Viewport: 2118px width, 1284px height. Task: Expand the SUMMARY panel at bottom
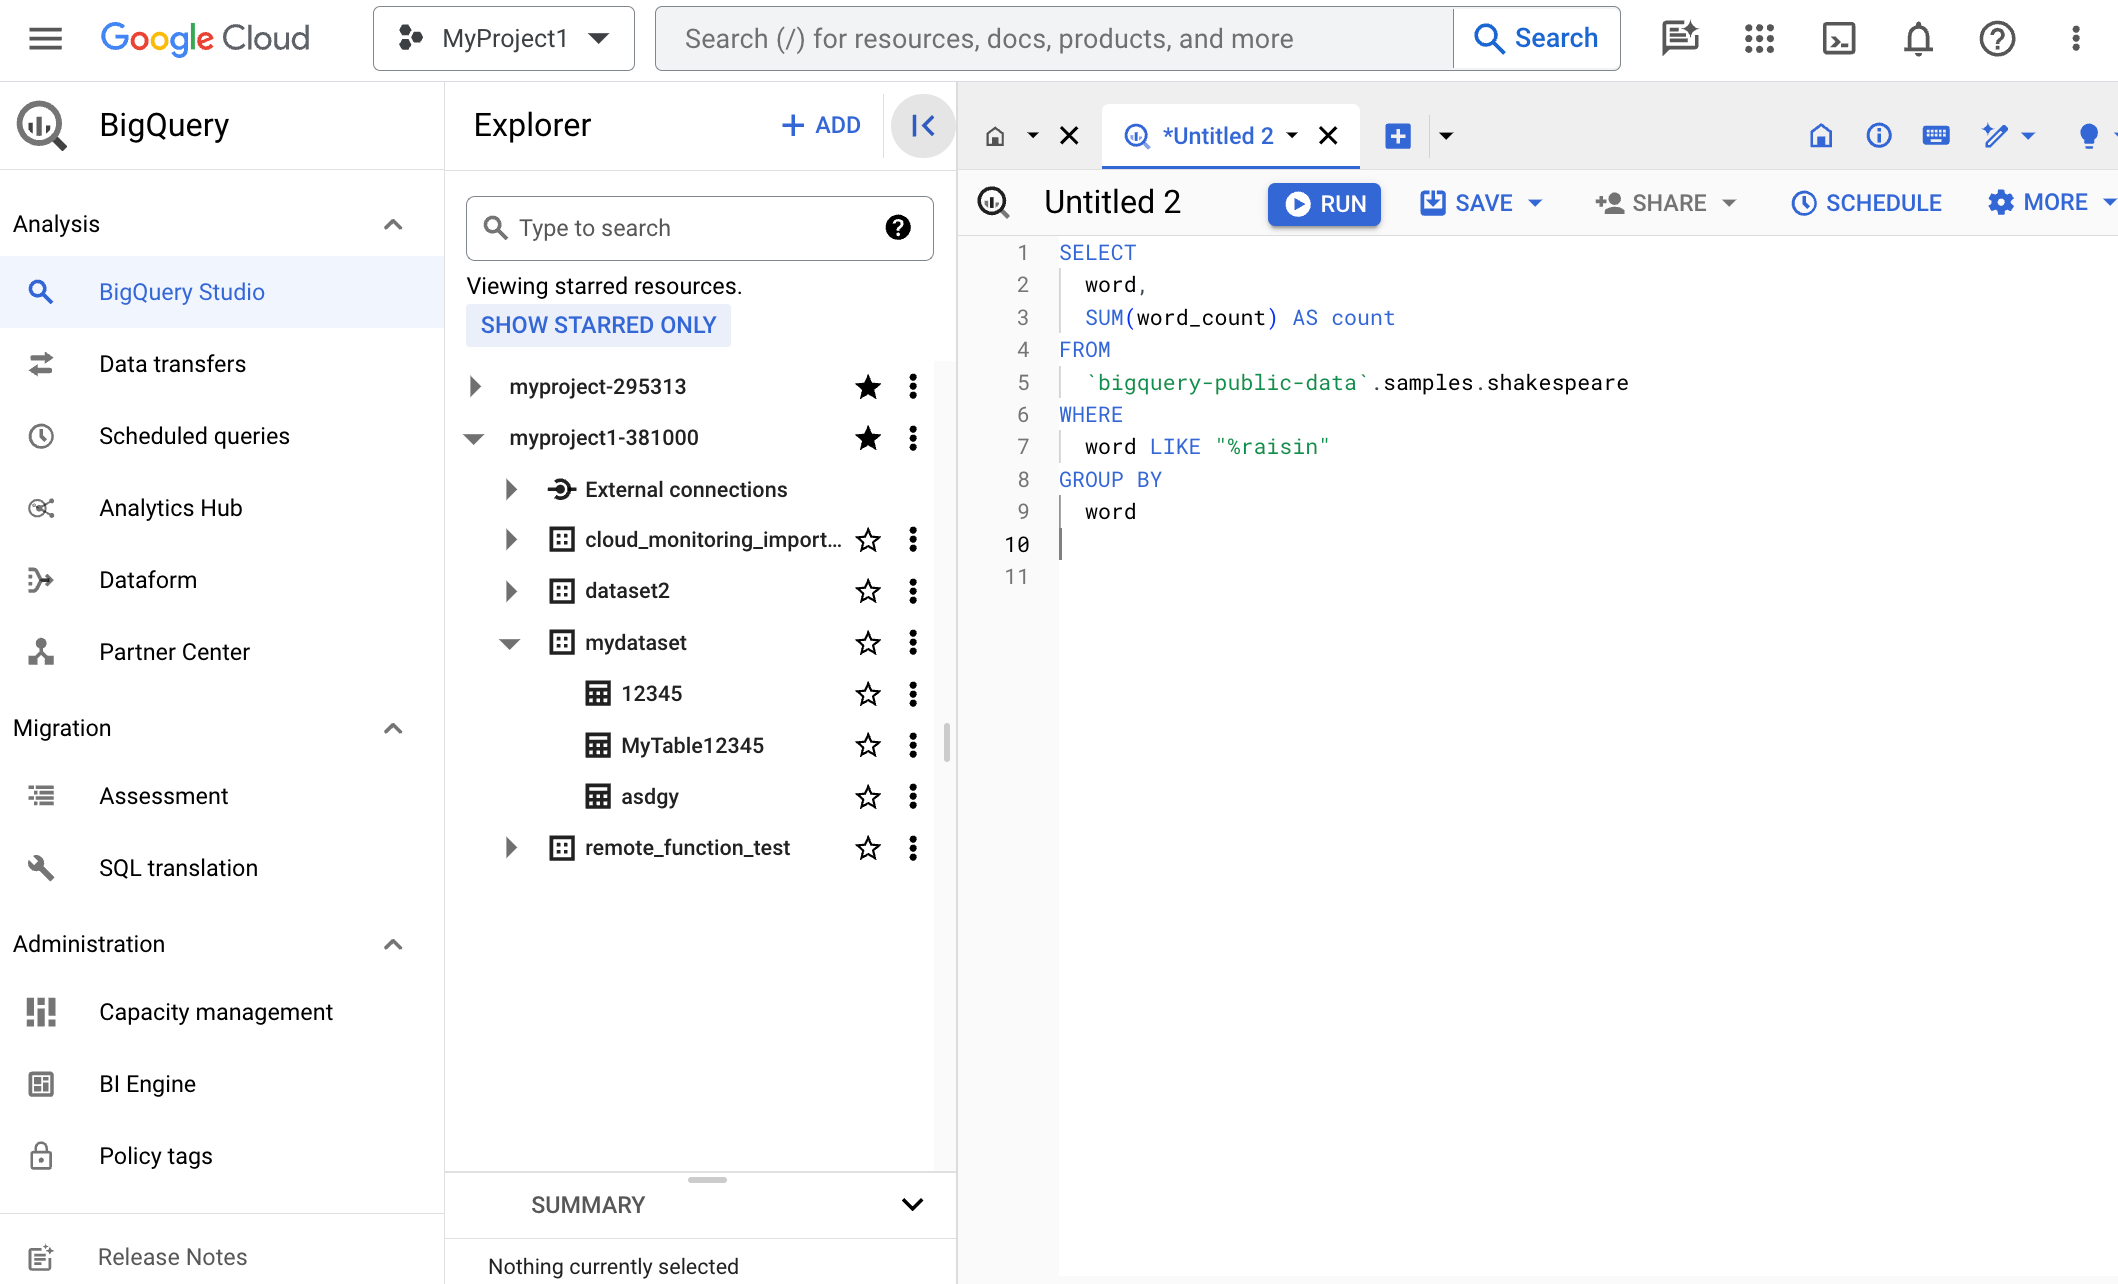pyautogui.click(x=912, y=1205)
